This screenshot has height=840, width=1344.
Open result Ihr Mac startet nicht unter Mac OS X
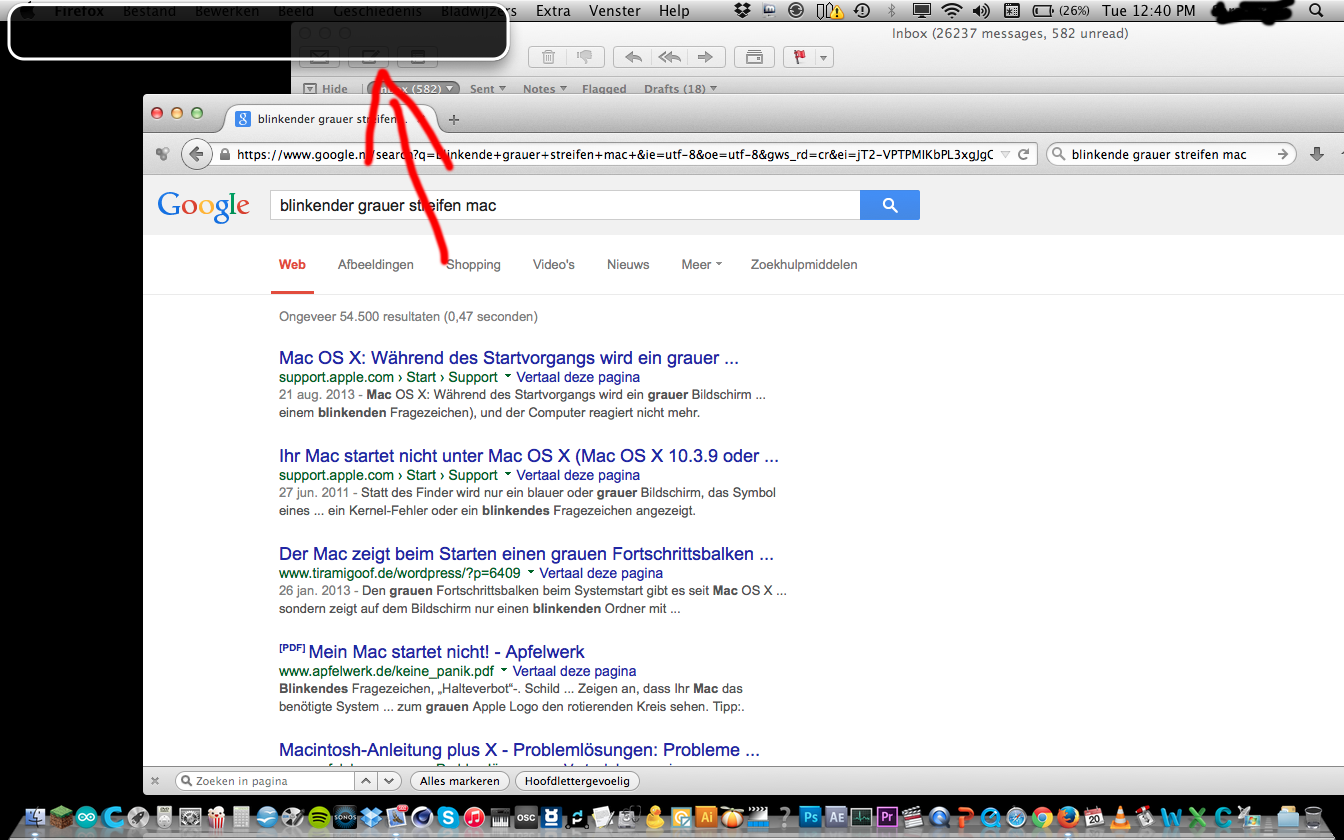[x=529, y=456]
